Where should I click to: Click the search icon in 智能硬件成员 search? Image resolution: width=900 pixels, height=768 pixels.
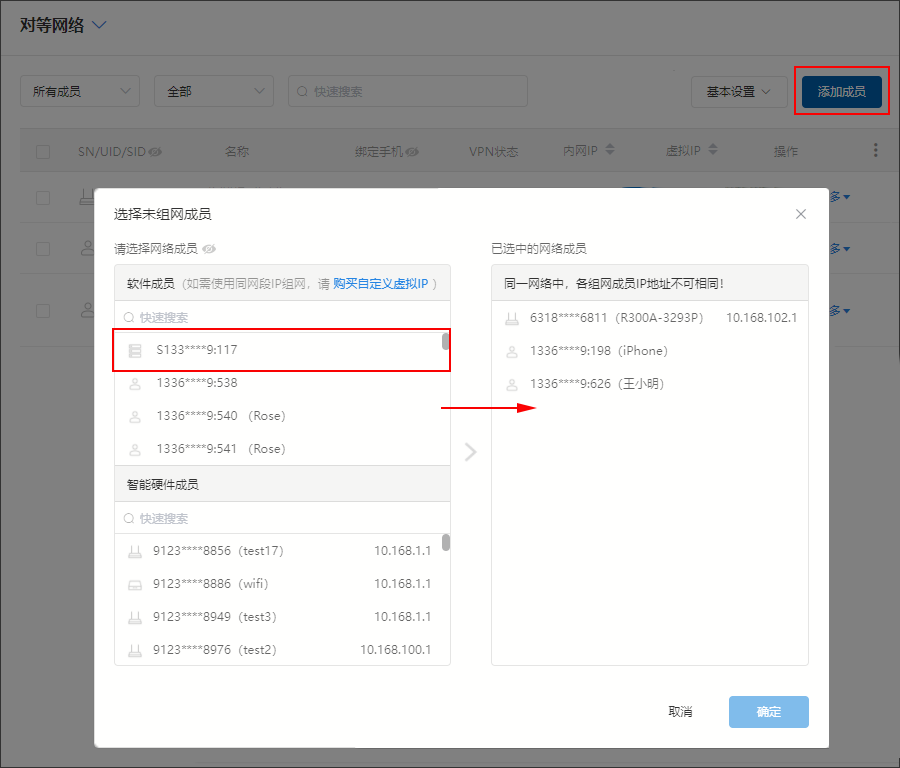click(129, 518)
